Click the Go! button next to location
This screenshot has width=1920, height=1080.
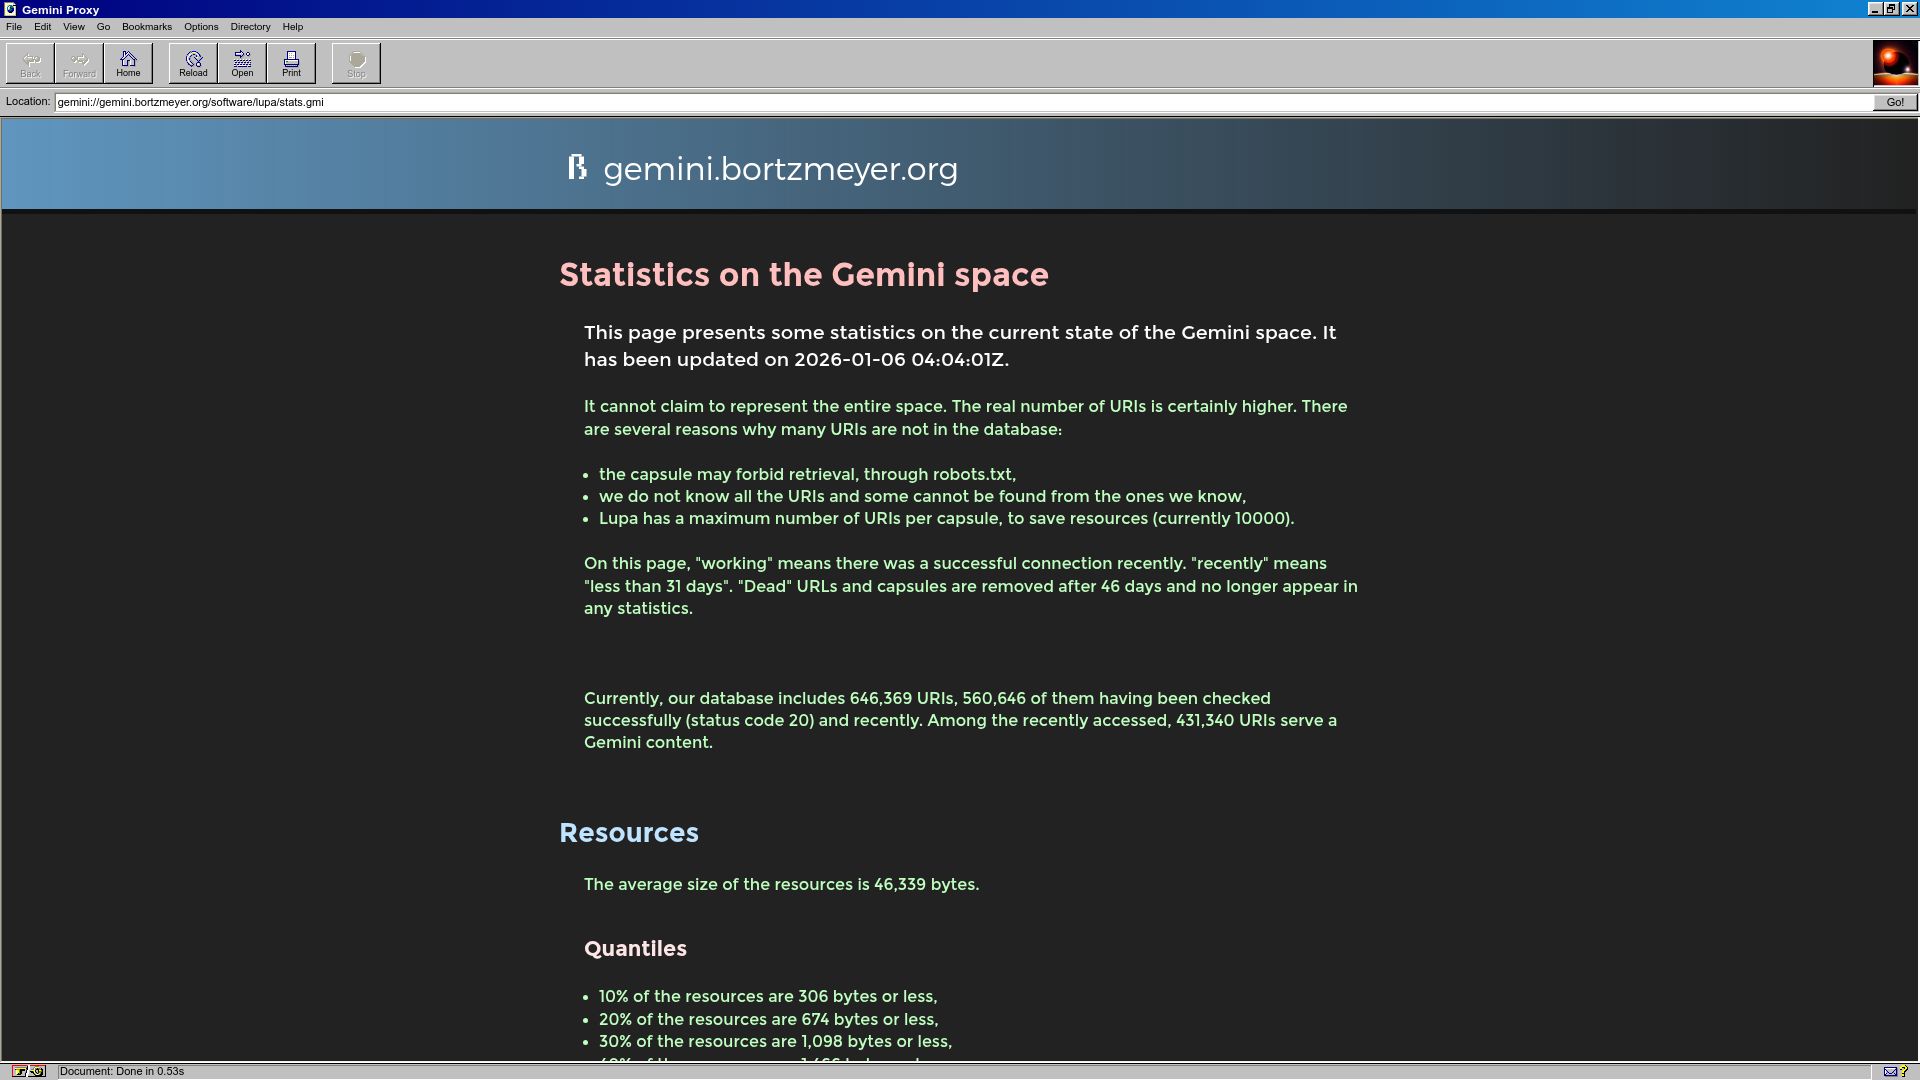[1894, 102]
